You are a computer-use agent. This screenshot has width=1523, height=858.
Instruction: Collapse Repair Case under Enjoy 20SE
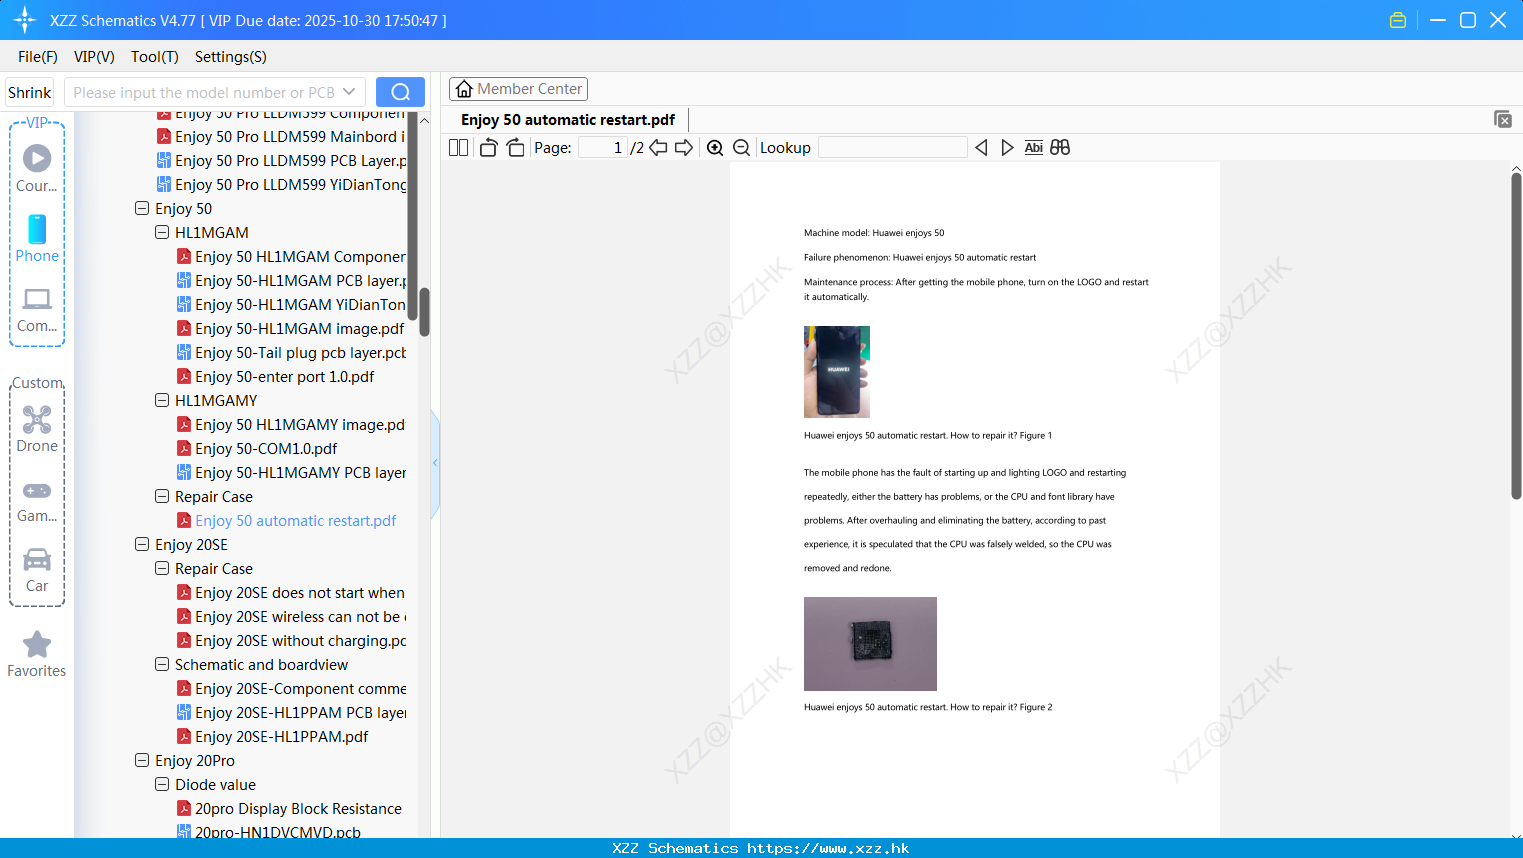pyautogui.click(x=162, y=569)
